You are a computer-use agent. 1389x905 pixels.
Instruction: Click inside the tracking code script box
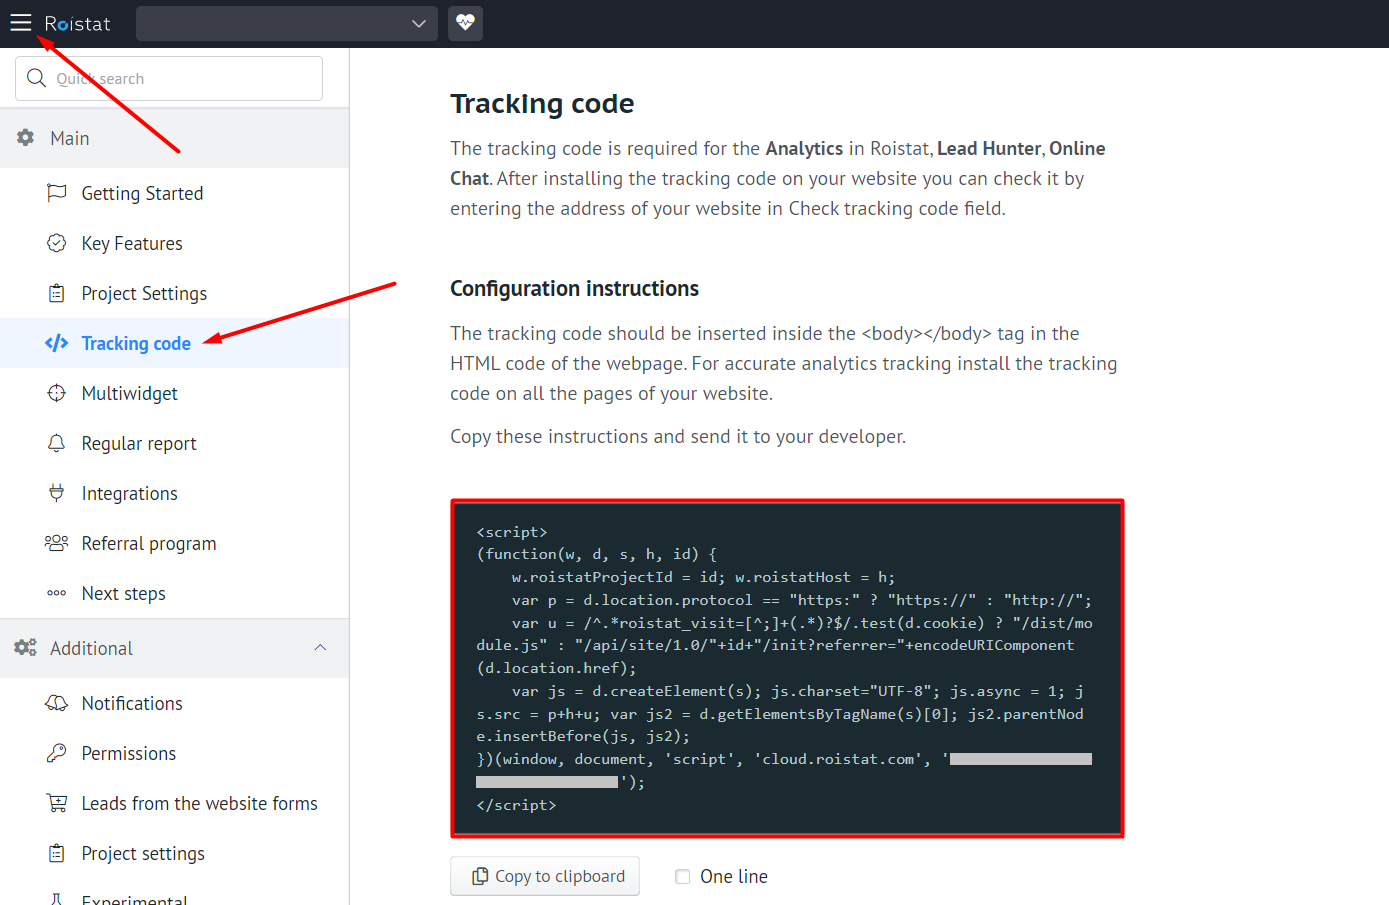[x=787, y=668]
